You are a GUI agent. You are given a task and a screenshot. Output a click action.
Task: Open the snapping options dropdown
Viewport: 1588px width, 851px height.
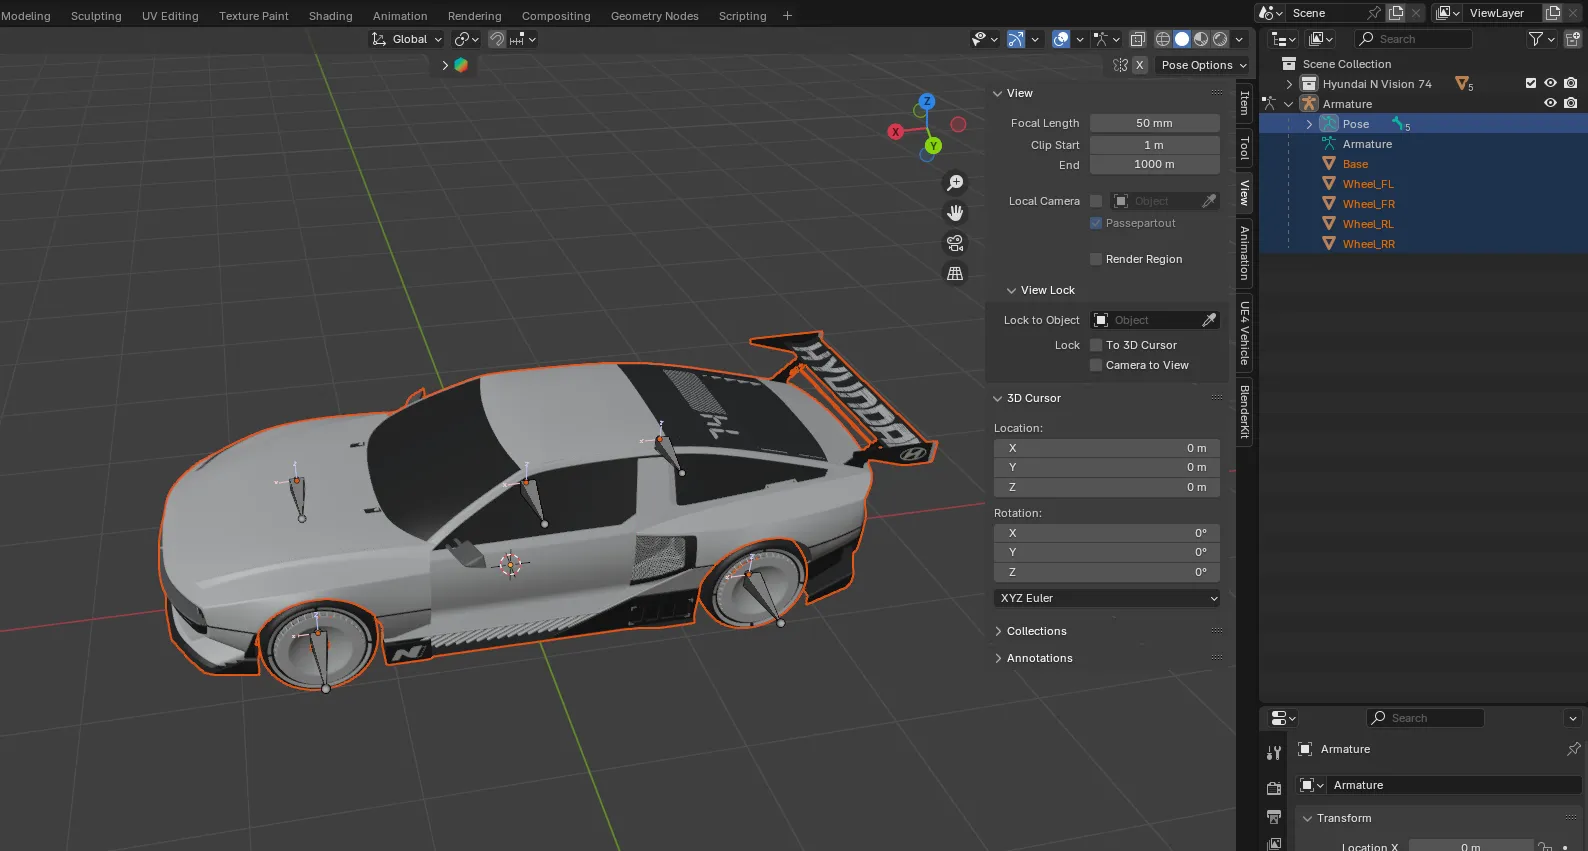click(x=523, y=39)
